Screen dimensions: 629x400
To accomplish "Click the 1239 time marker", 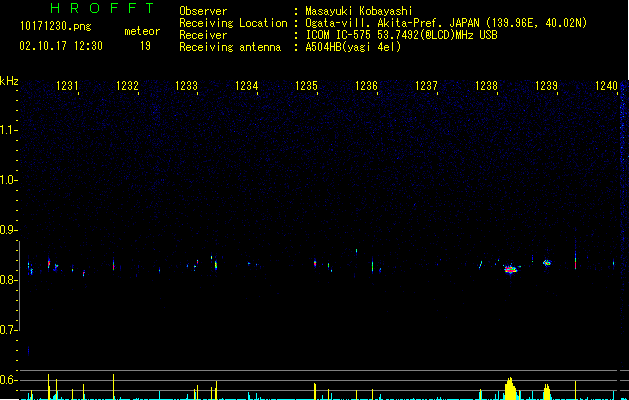I will click(546, 86).
